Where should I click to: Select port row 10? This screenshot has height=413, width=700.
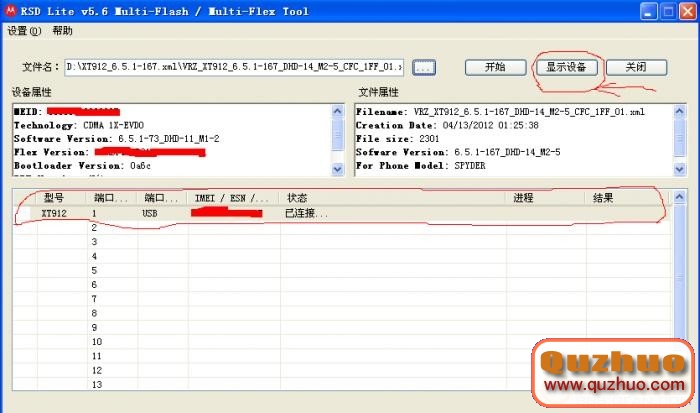coord(342,342)
